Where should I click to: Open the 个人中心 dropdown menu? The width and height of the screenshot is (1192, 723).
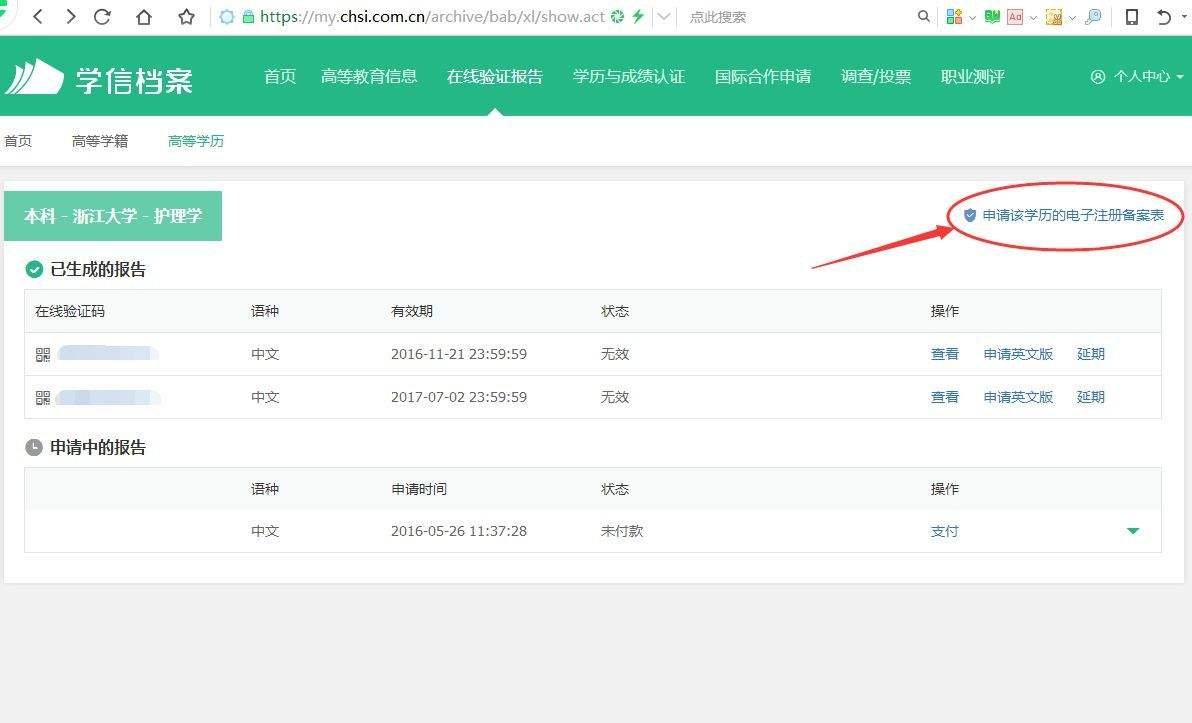1140,76
